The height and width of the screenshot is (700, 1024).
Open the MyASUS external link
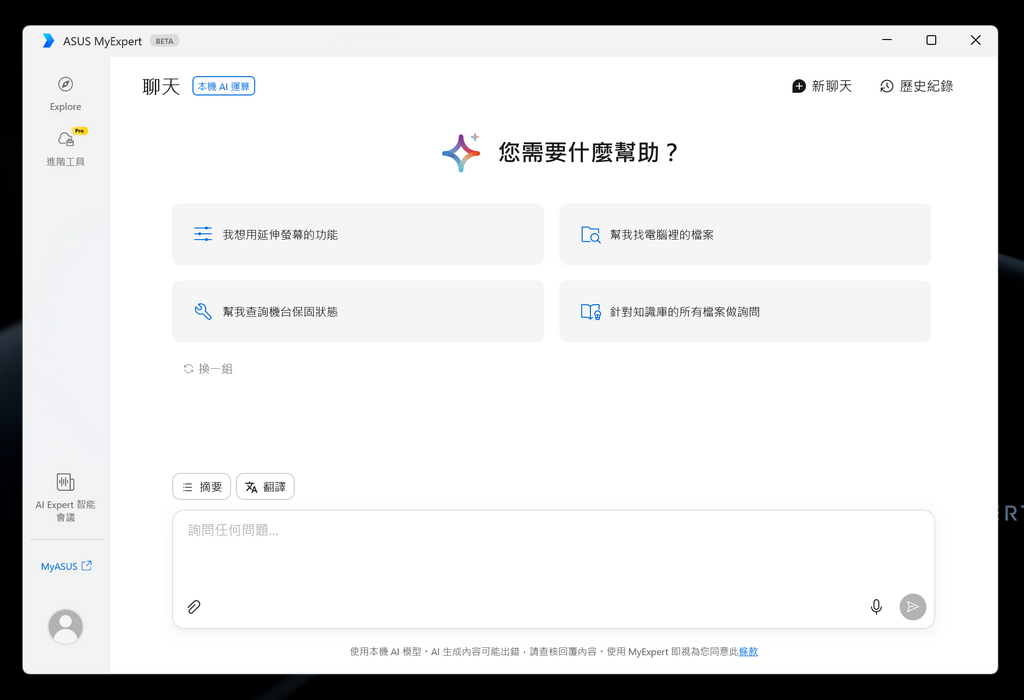[66, 566]
